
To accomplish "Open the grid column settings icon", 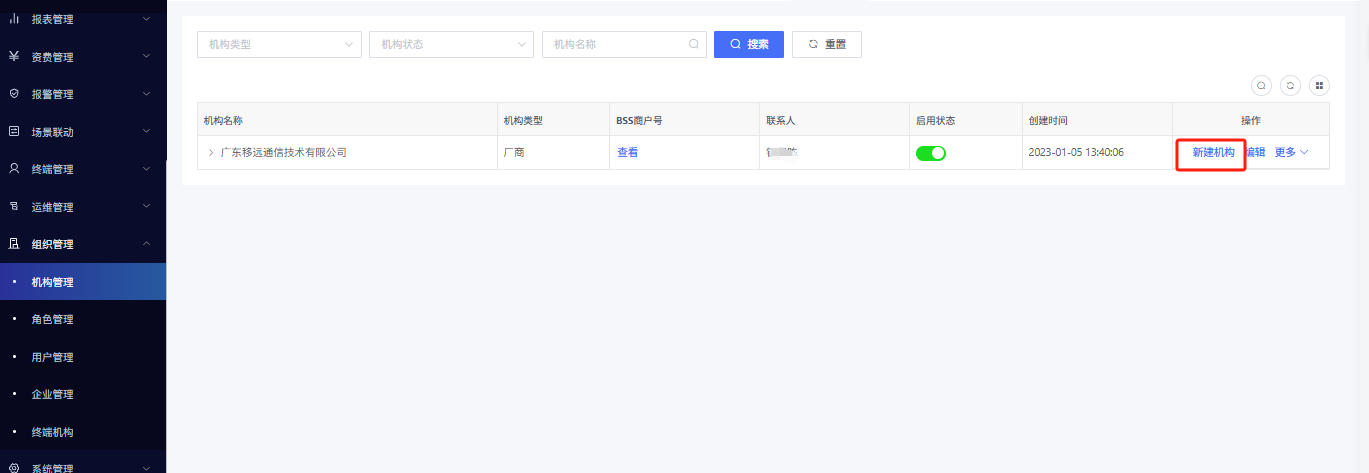I will 1319,86.
